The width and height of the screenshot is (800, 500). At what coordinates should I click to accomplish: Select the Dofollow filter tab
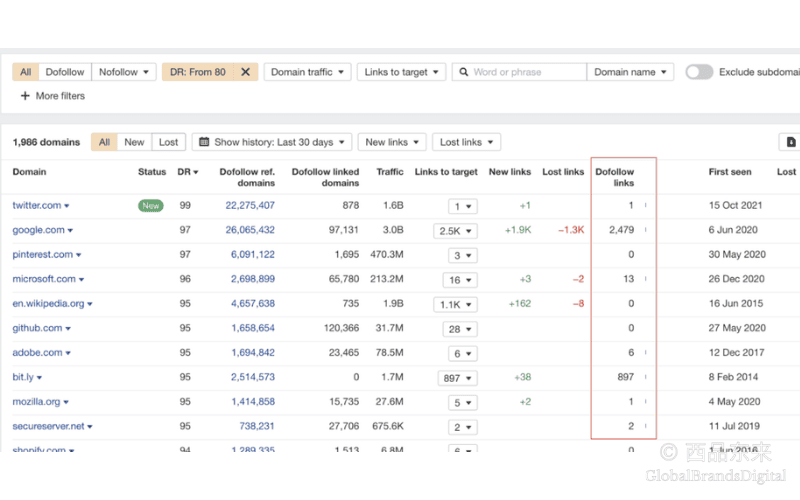click(65, 72)
